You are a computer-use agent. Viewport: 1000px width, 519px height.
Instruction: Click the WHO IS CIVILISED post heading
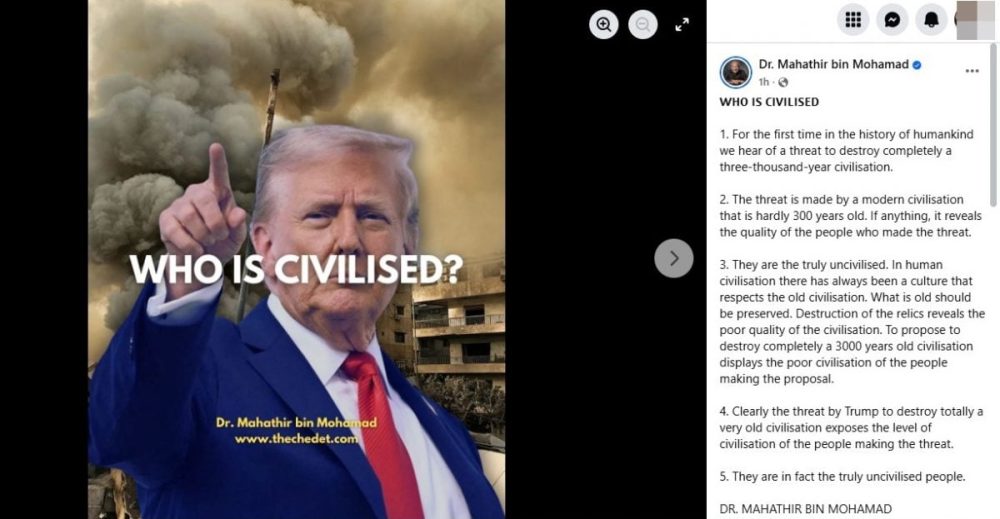[x=769, y=101]
